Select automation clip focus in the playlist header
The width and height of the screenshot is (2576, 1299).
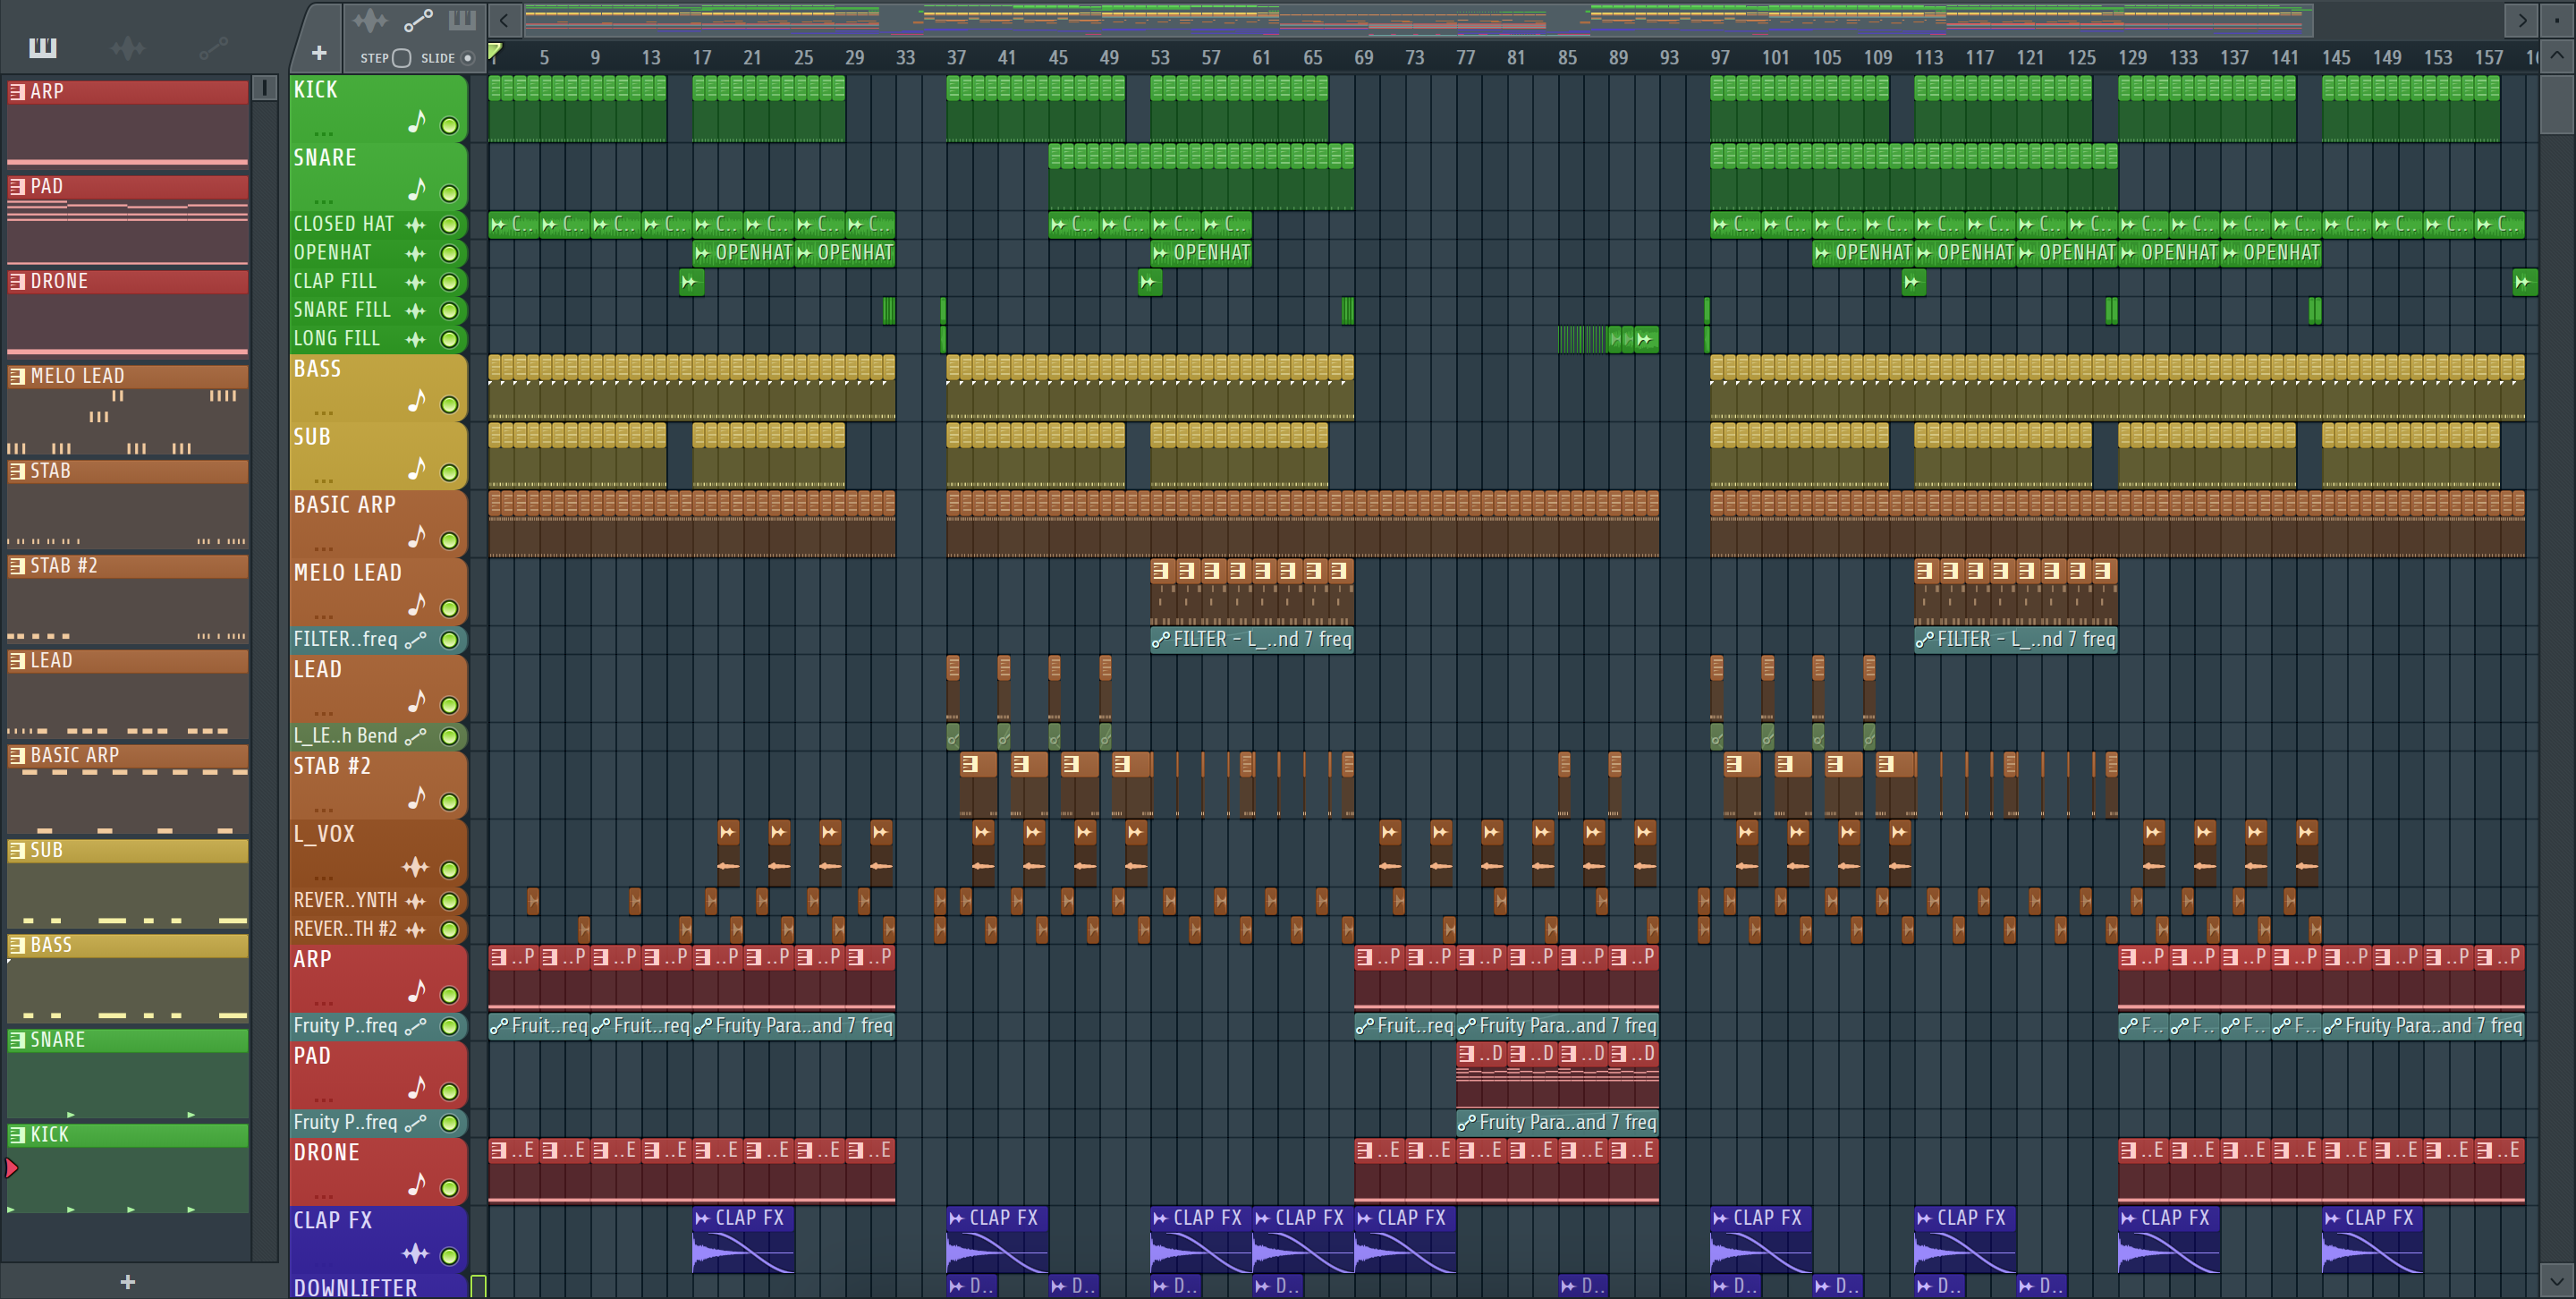417,20
